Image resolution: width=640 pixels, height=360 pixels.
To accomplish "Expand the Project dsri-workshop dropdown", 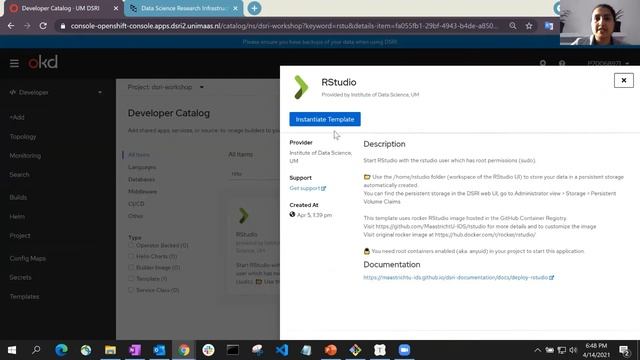I will (x=166, y=87).
